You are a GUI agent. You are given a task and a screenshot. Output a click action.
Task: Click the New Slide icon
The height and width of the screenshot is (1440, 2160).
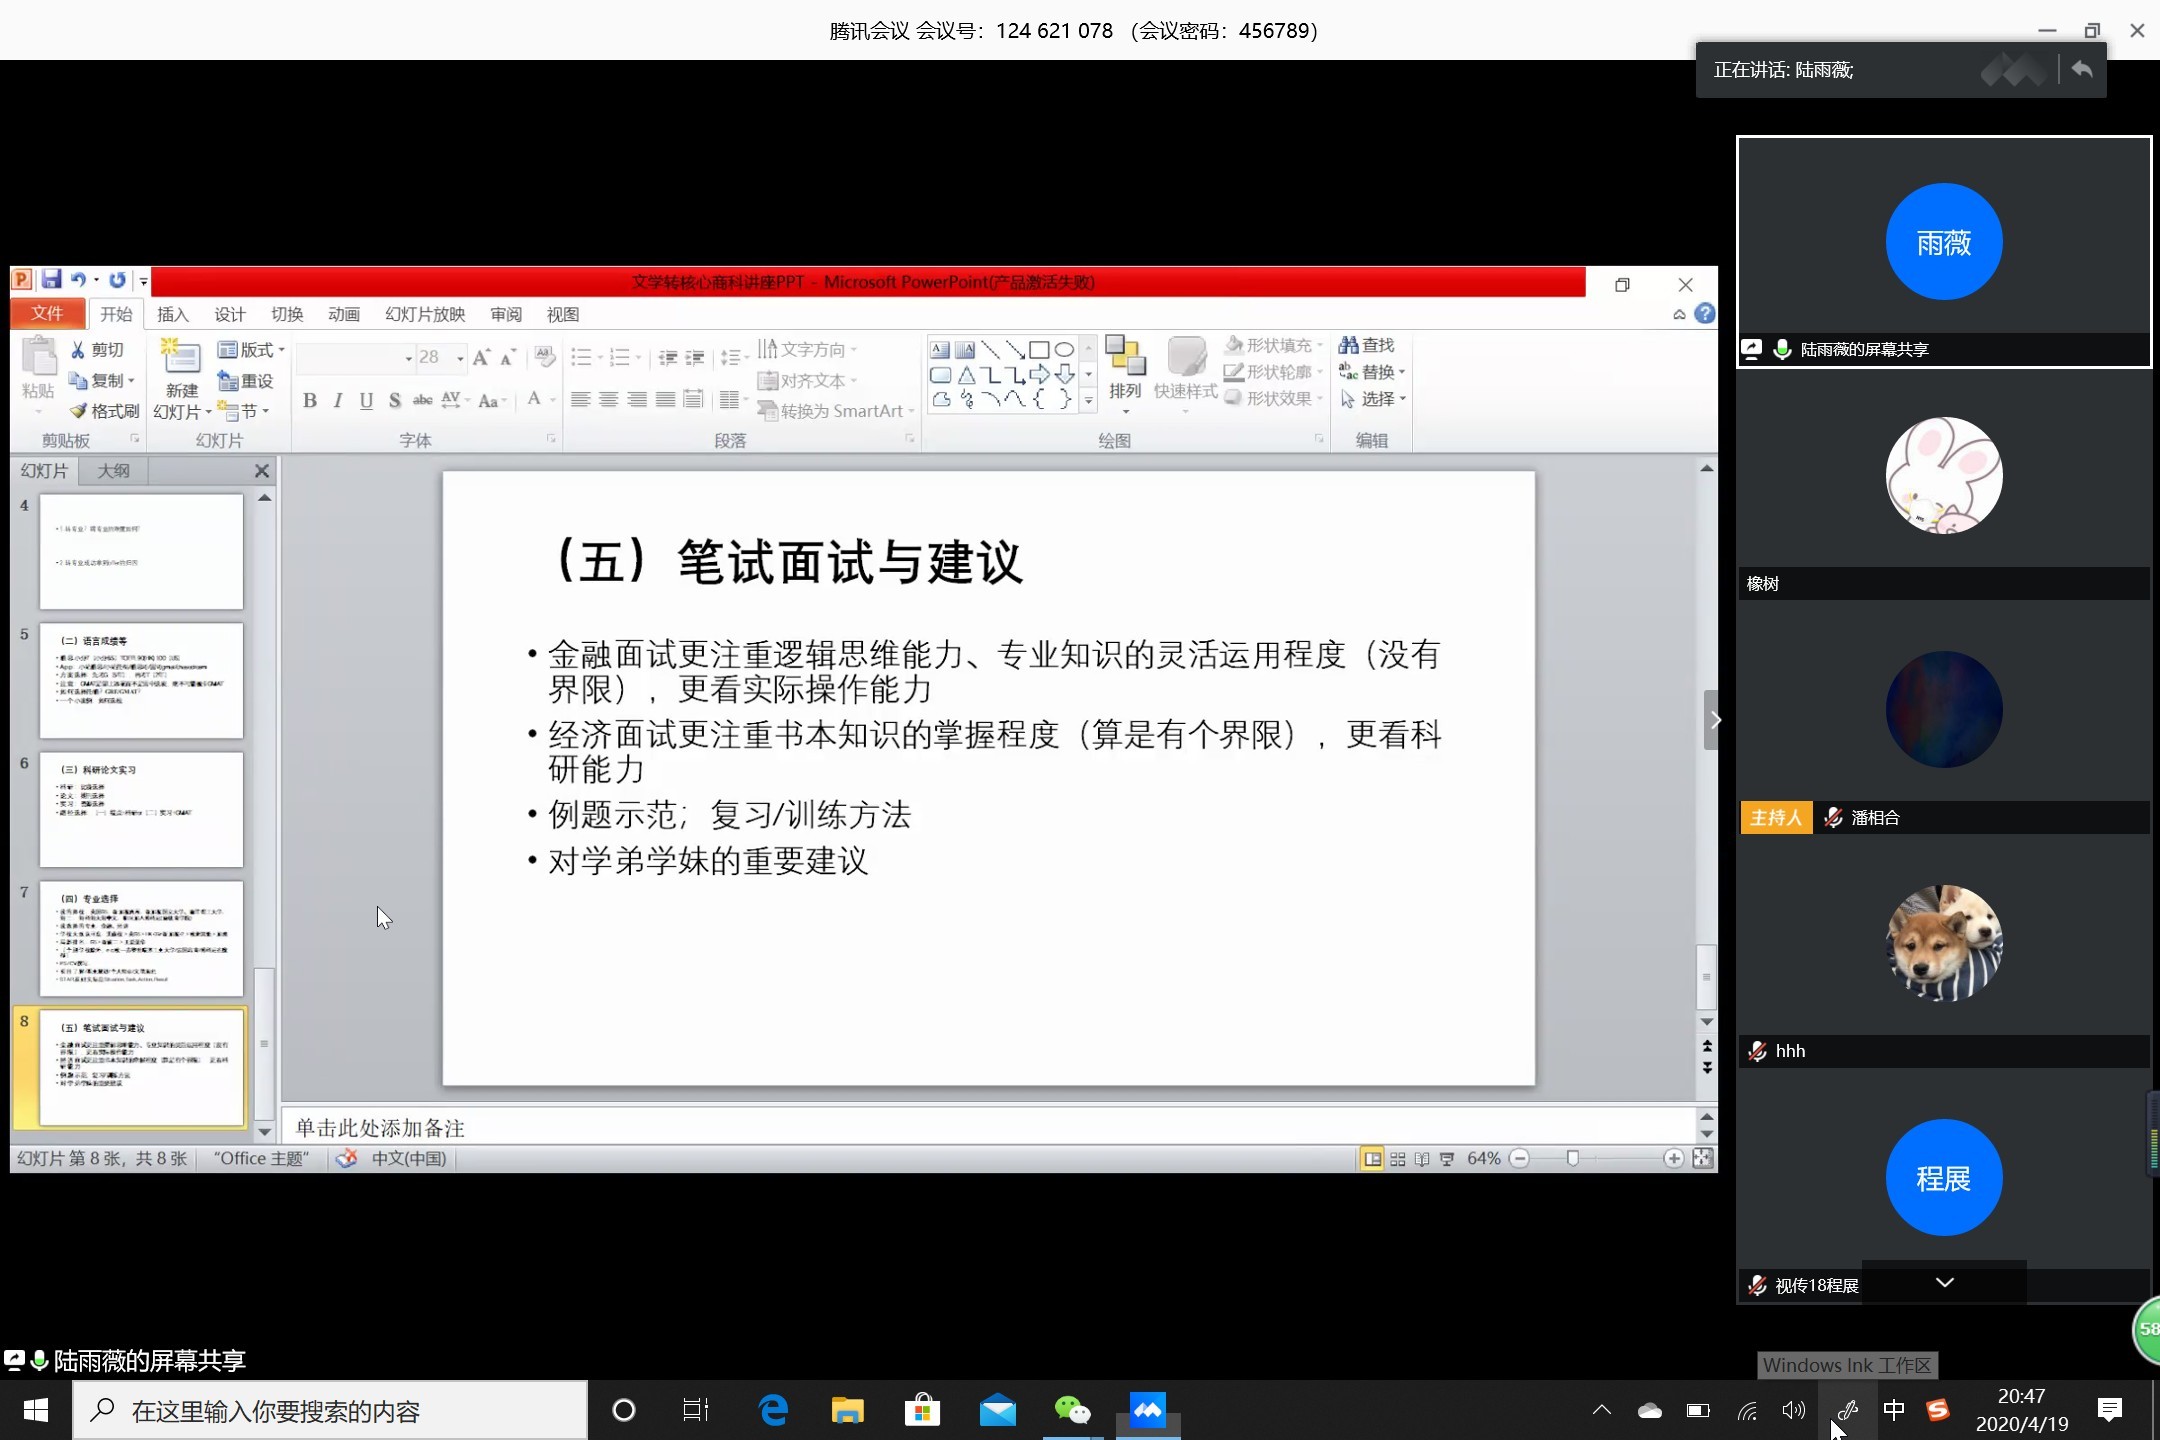point(181,358)
